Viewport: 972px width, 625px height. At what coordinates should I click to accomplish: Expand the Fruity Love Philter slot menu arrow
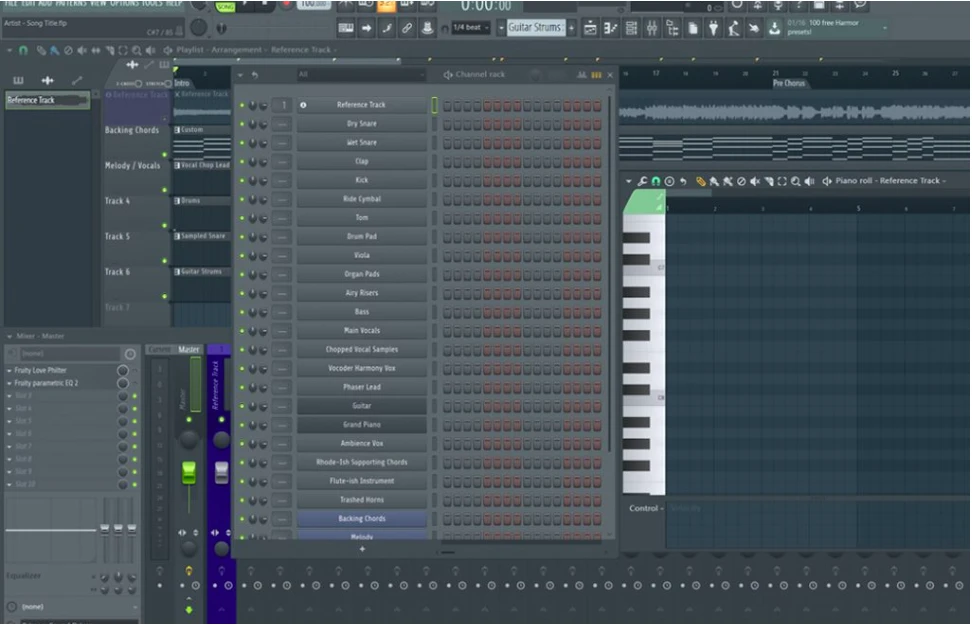click(9, 370)
